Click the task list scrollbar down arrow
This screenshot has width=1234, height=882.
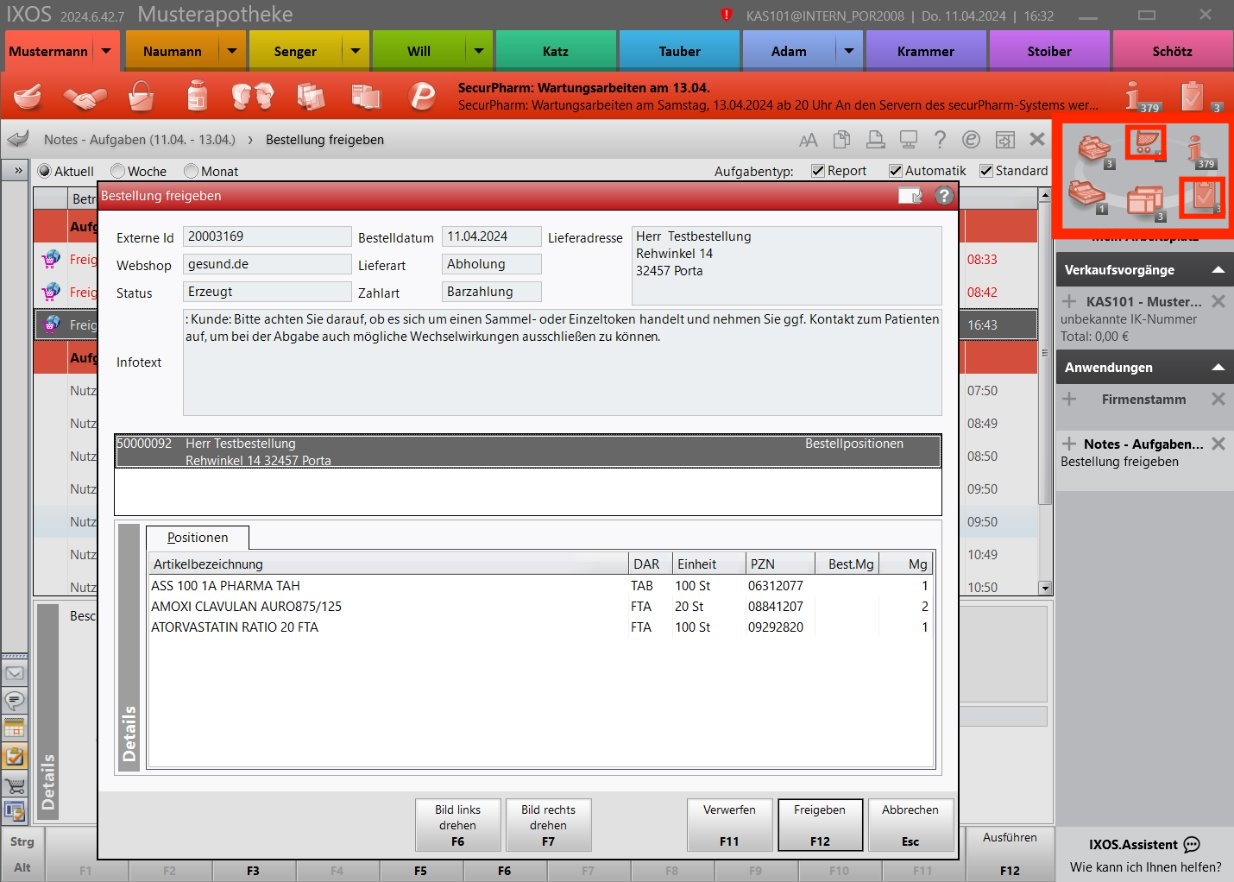click(1046, 588)
